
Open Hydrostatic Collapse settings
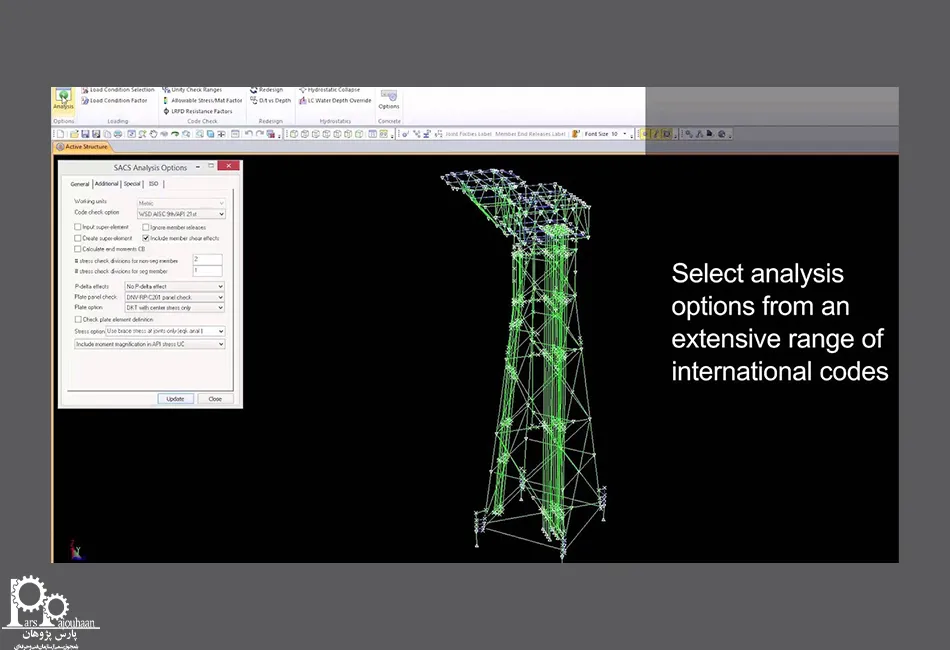[x=332, y=90]
